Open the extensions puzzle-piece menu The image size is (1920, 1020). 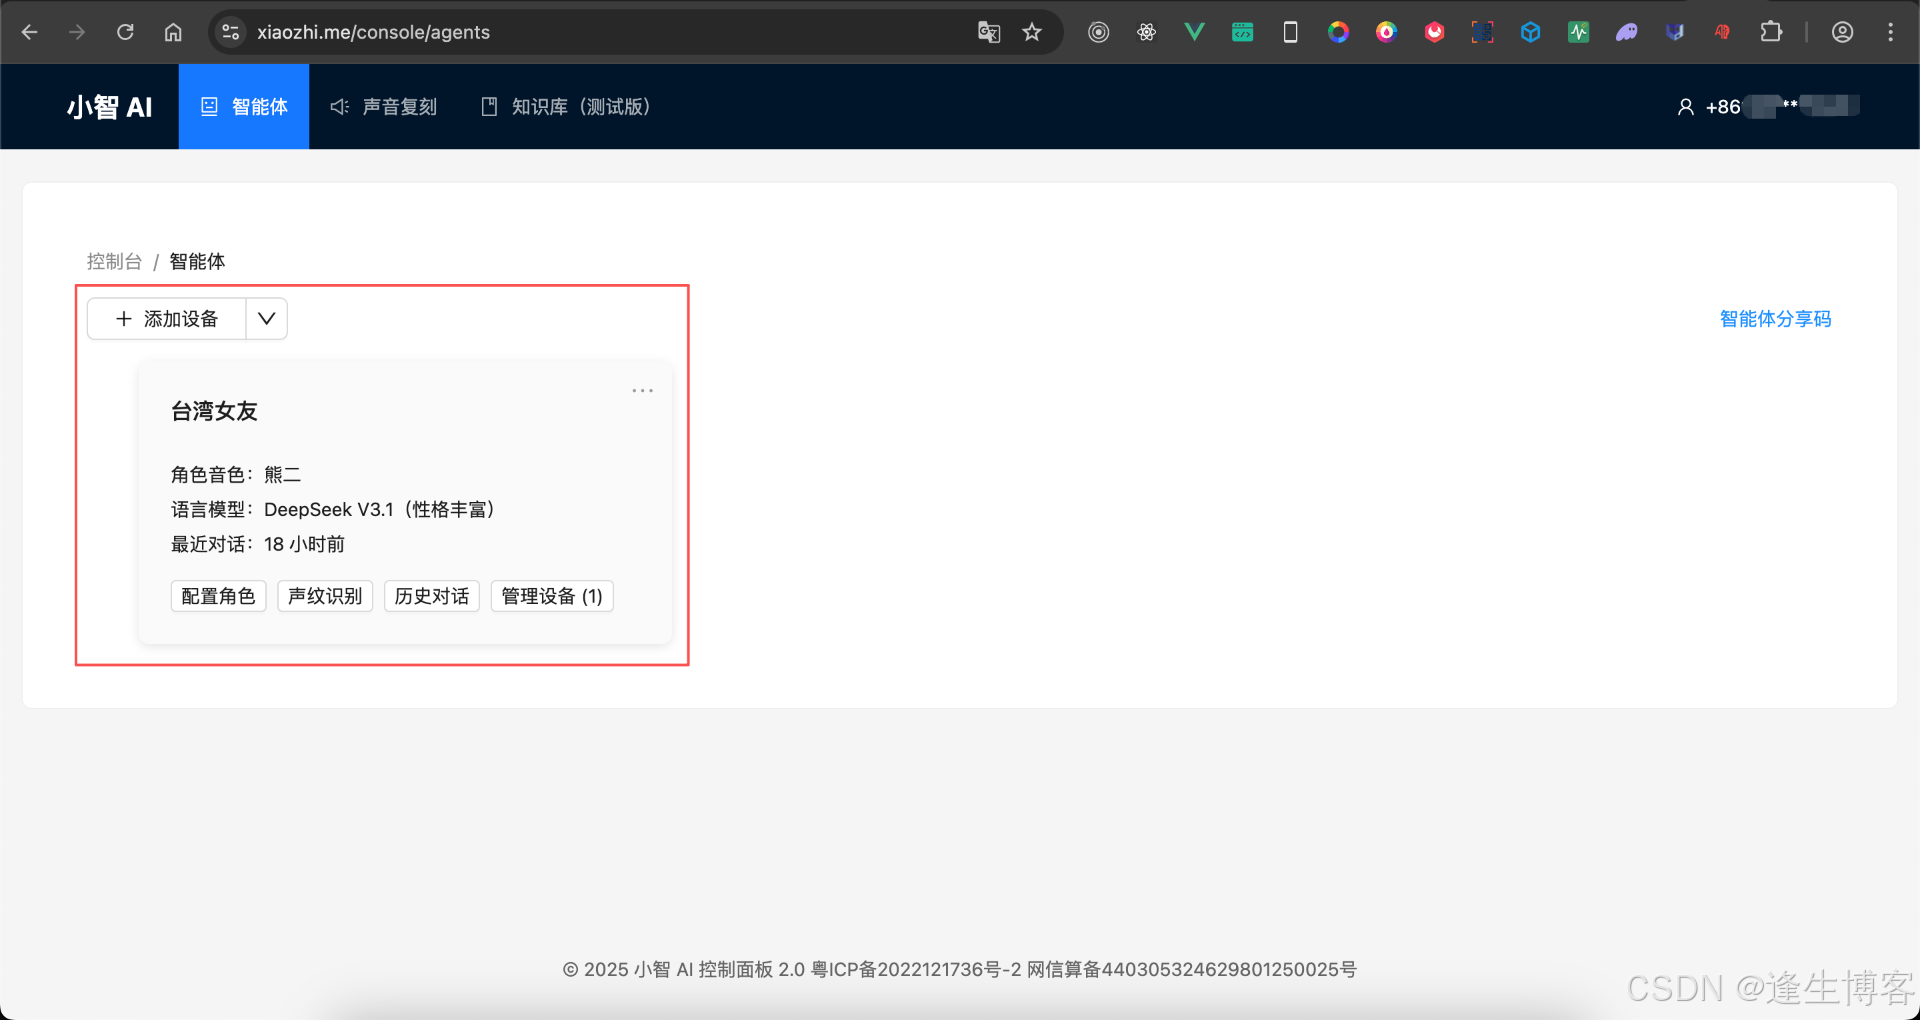[x=1771, y=31]
